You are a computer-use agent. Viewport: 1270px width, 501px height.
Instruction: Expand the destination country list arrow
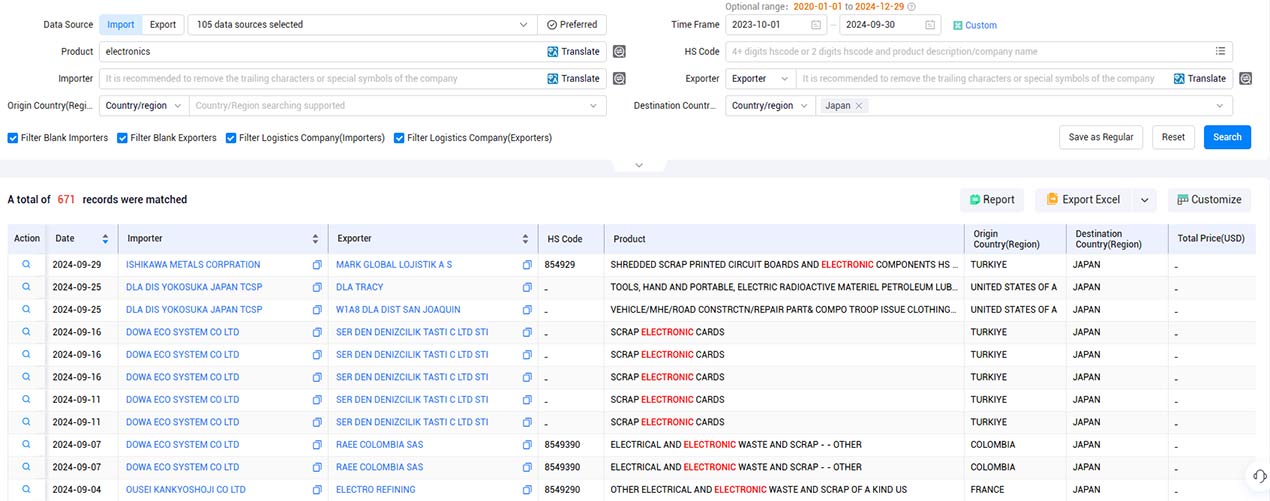(x=1220, y=106)
